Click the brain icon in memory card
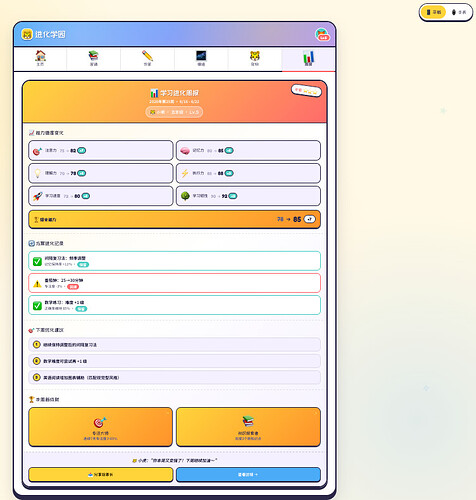This screenshot has height=500, width=476. point(185,151)
